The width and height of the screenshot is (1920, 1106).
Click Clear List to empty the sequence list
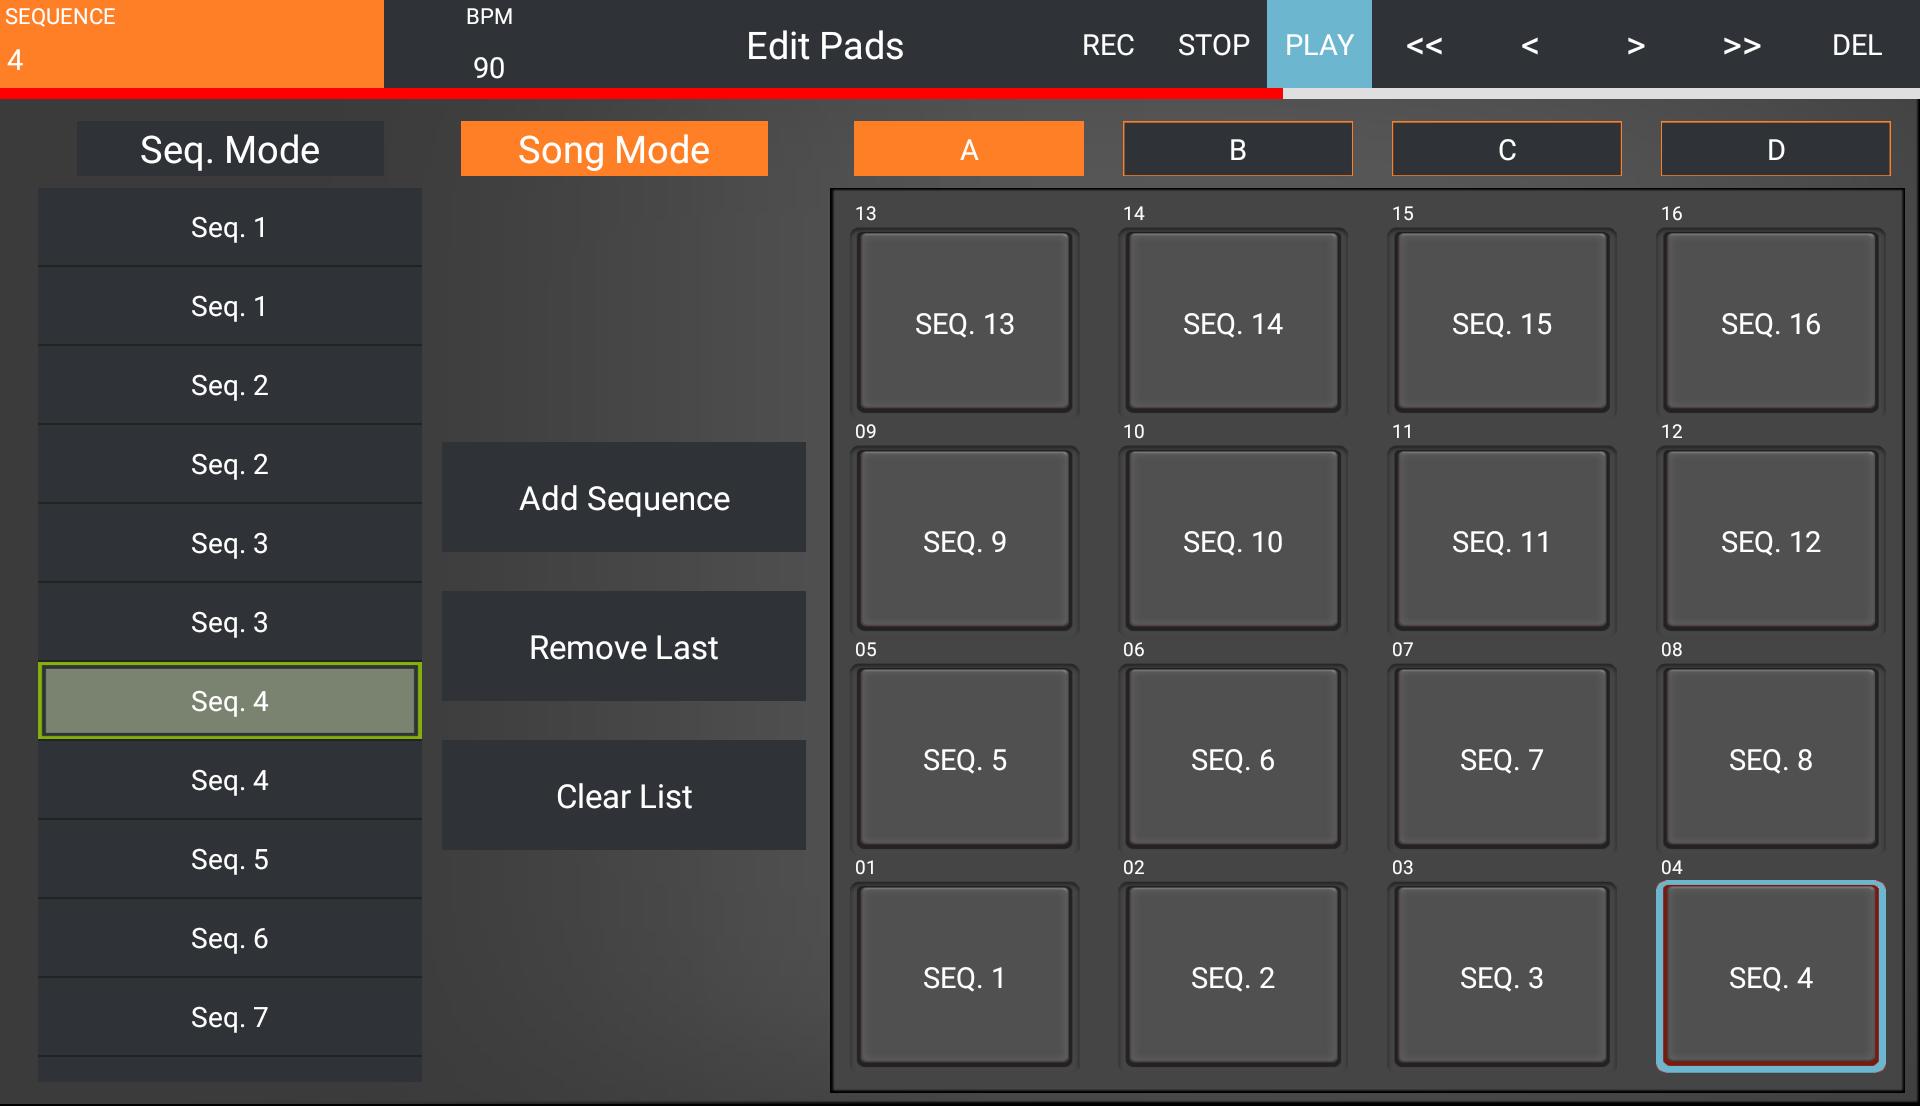623,795
